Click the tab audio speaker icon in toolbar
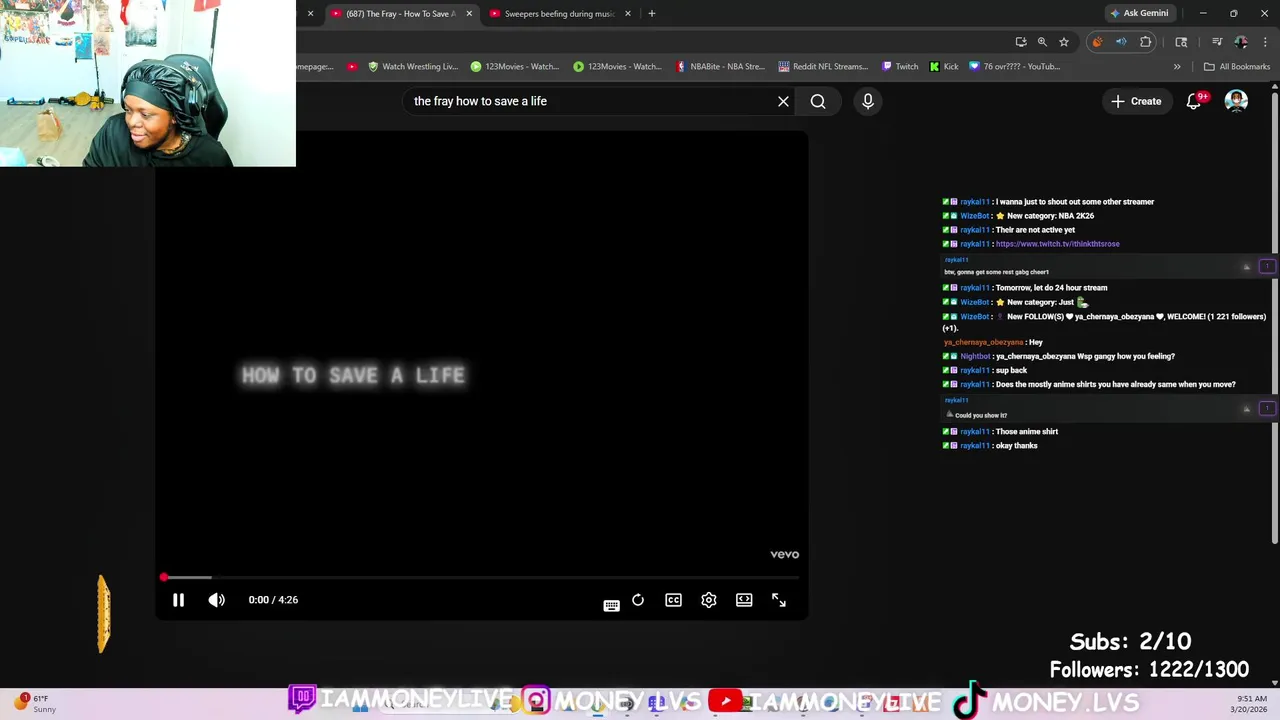The width and height of the screenshot is (1280, 720). coord(1121,42)
